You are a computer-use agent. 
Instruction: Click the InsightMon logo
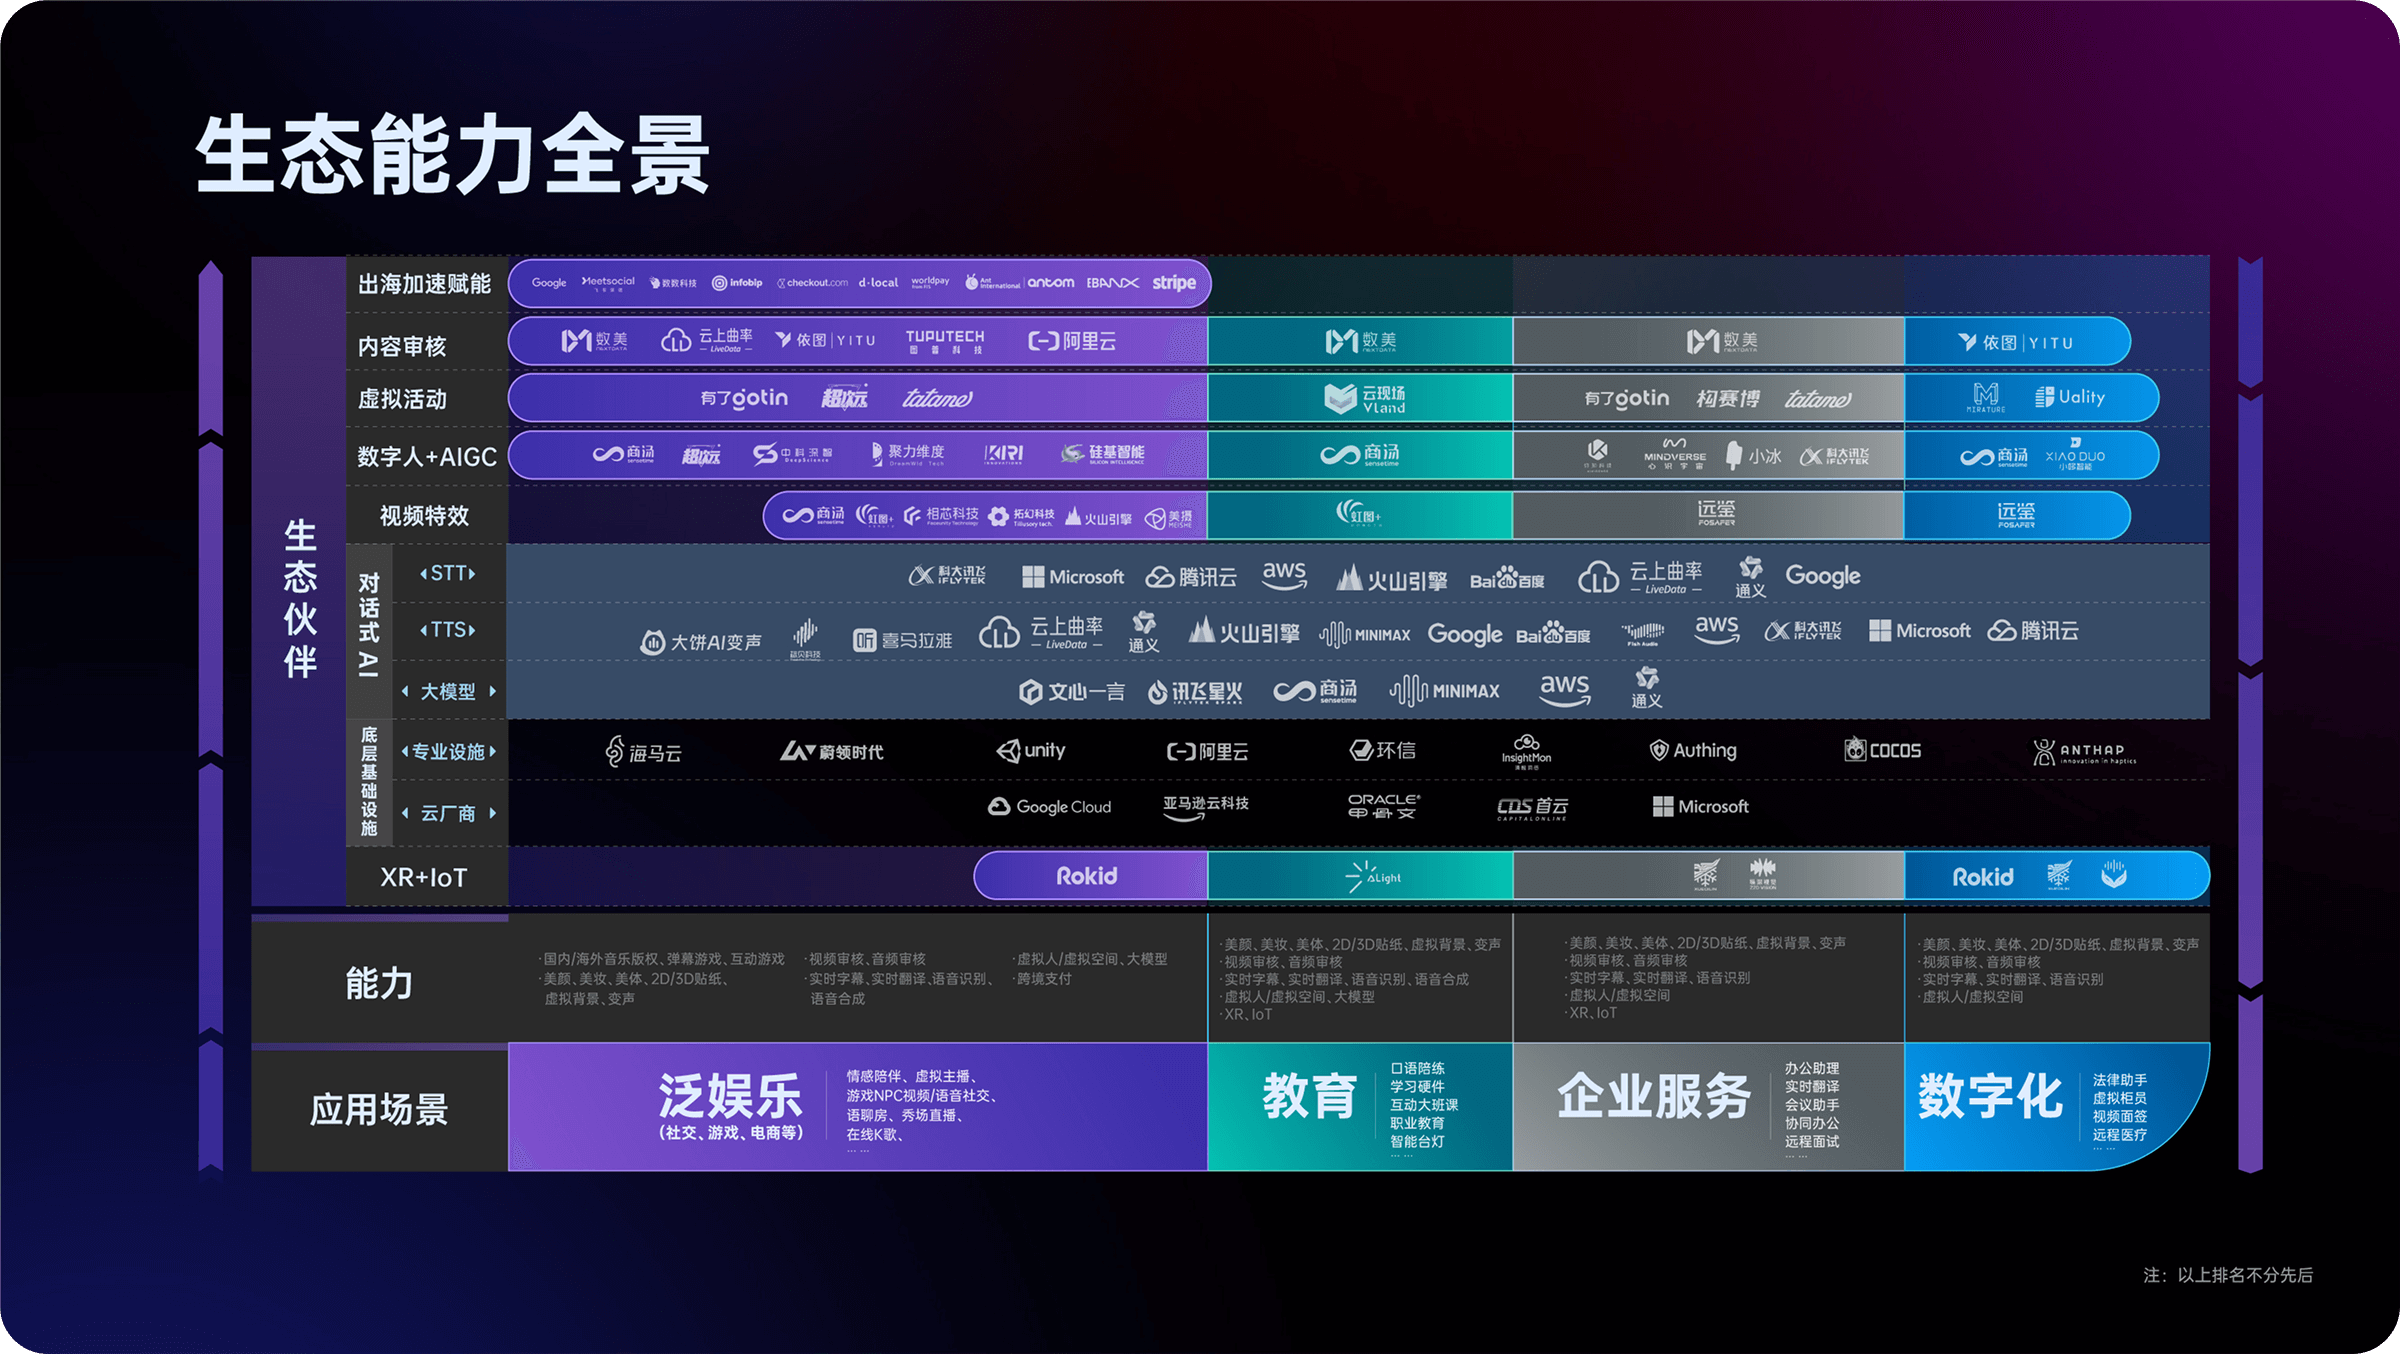tap(1526, 752)
